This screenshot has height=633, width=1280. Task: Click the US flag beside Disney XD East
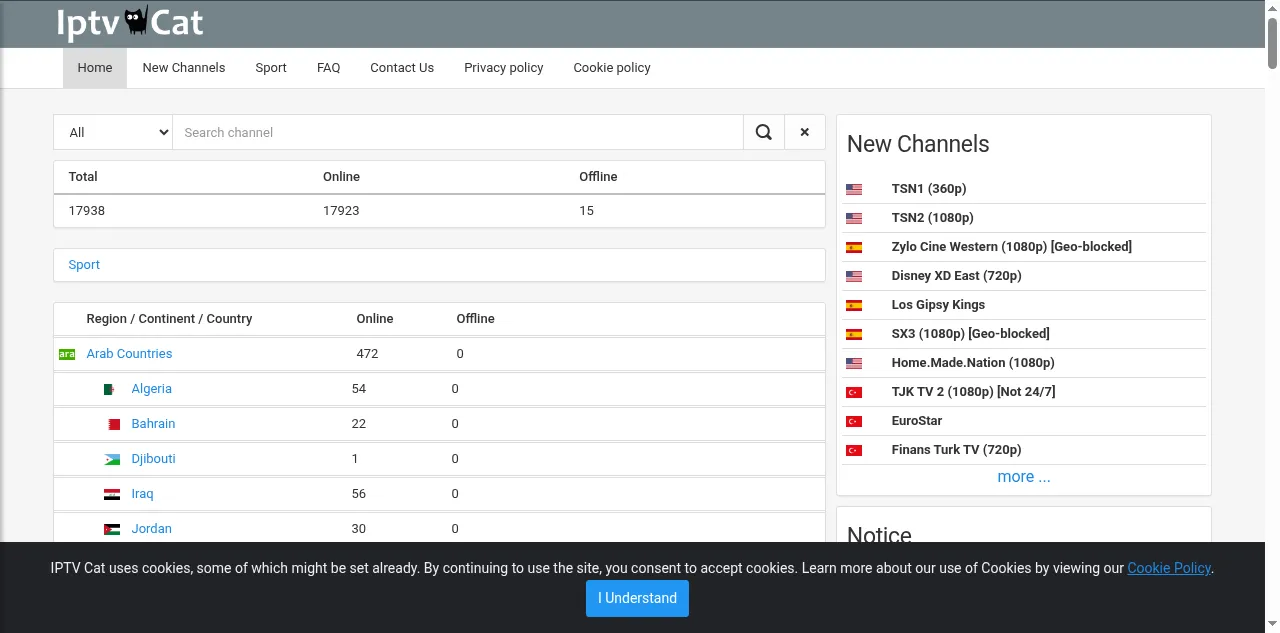(x=854, y=276)
